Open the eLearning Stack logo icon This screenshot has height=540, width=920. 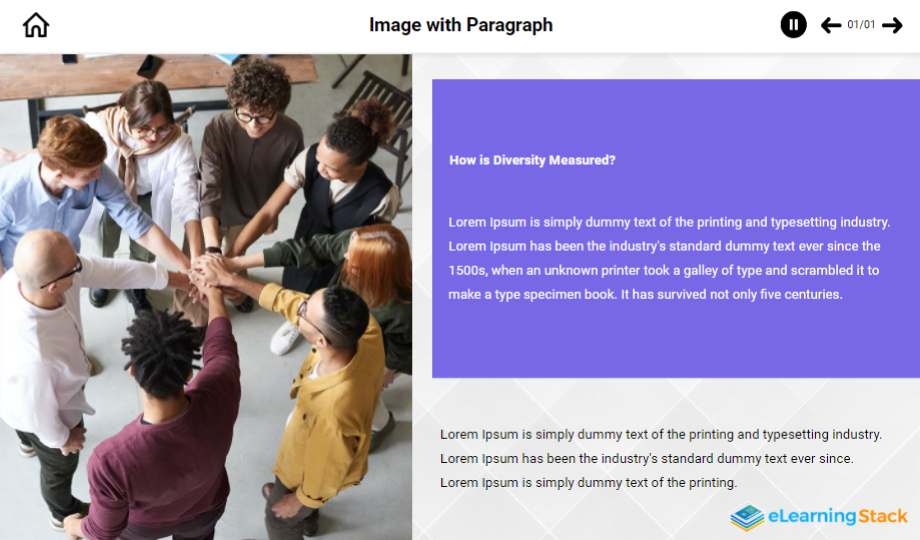click(x=747, y=517)
